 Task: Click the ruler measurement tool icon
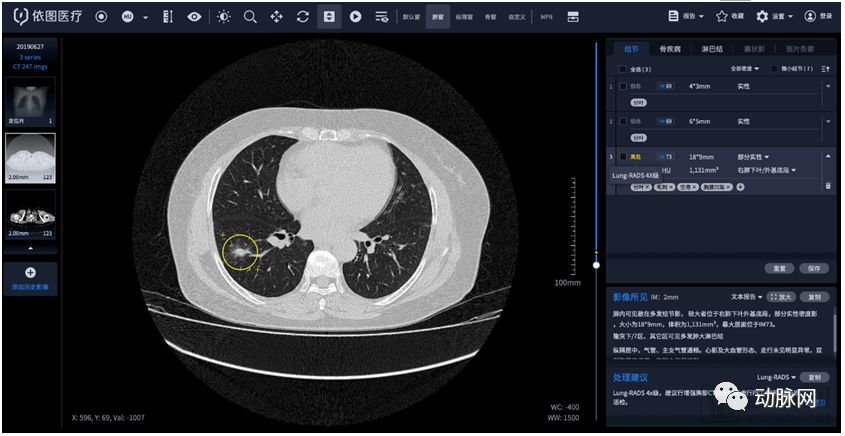pos(167,17)
